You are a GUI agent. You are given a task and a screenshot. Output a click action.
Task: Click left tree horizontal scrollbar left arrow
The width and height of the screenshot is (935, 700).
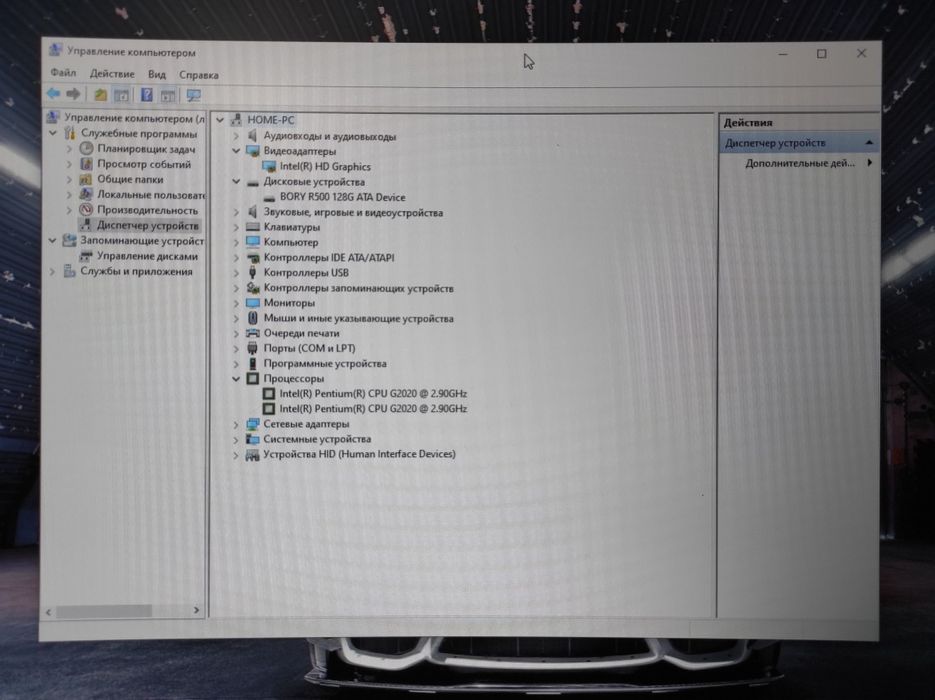49,611
